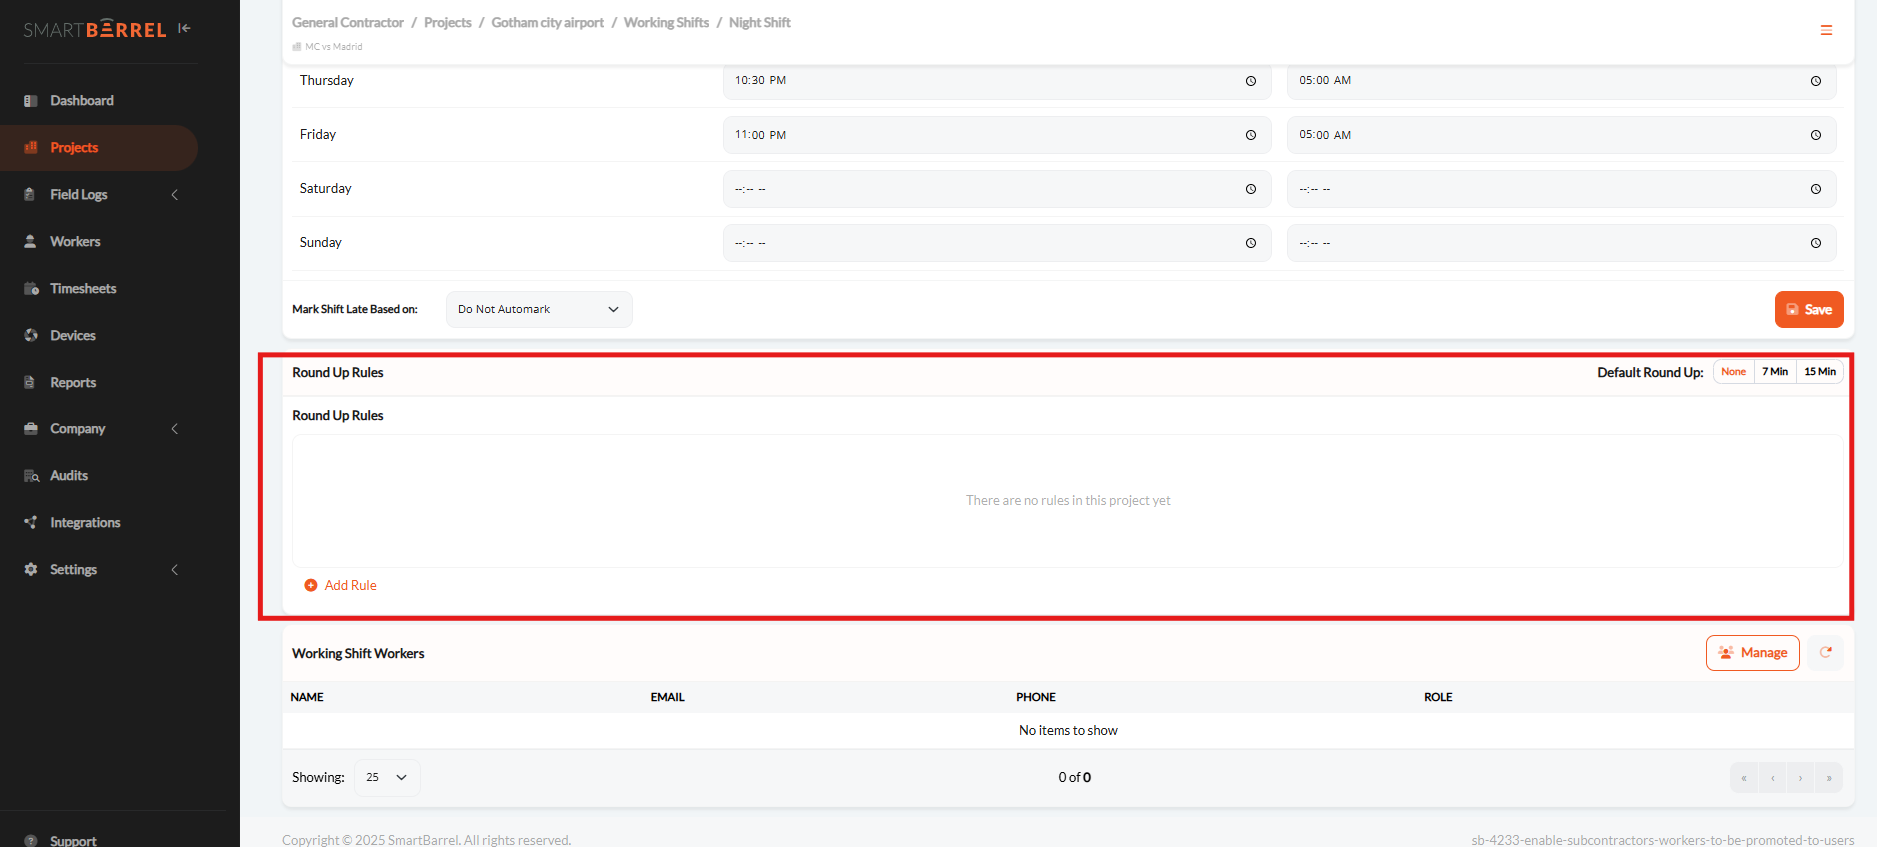This screenshot has height=847, width=1877.
Task: Open Integrations from the sidebar
Action: point(85,523)
